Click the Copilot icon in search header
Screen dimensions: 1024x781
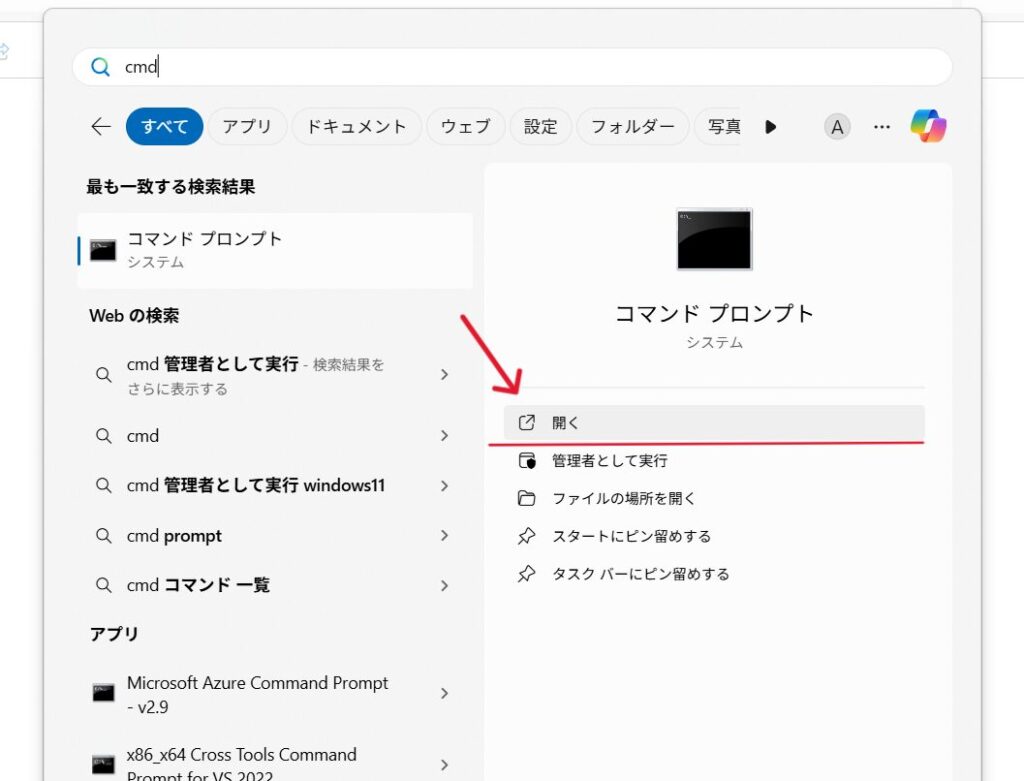click(x=928, y=126)
